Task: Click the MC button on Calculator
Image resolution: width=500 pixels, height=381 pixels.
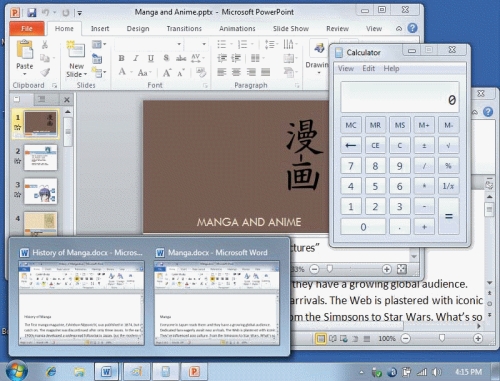Action: tap(351, 125)
